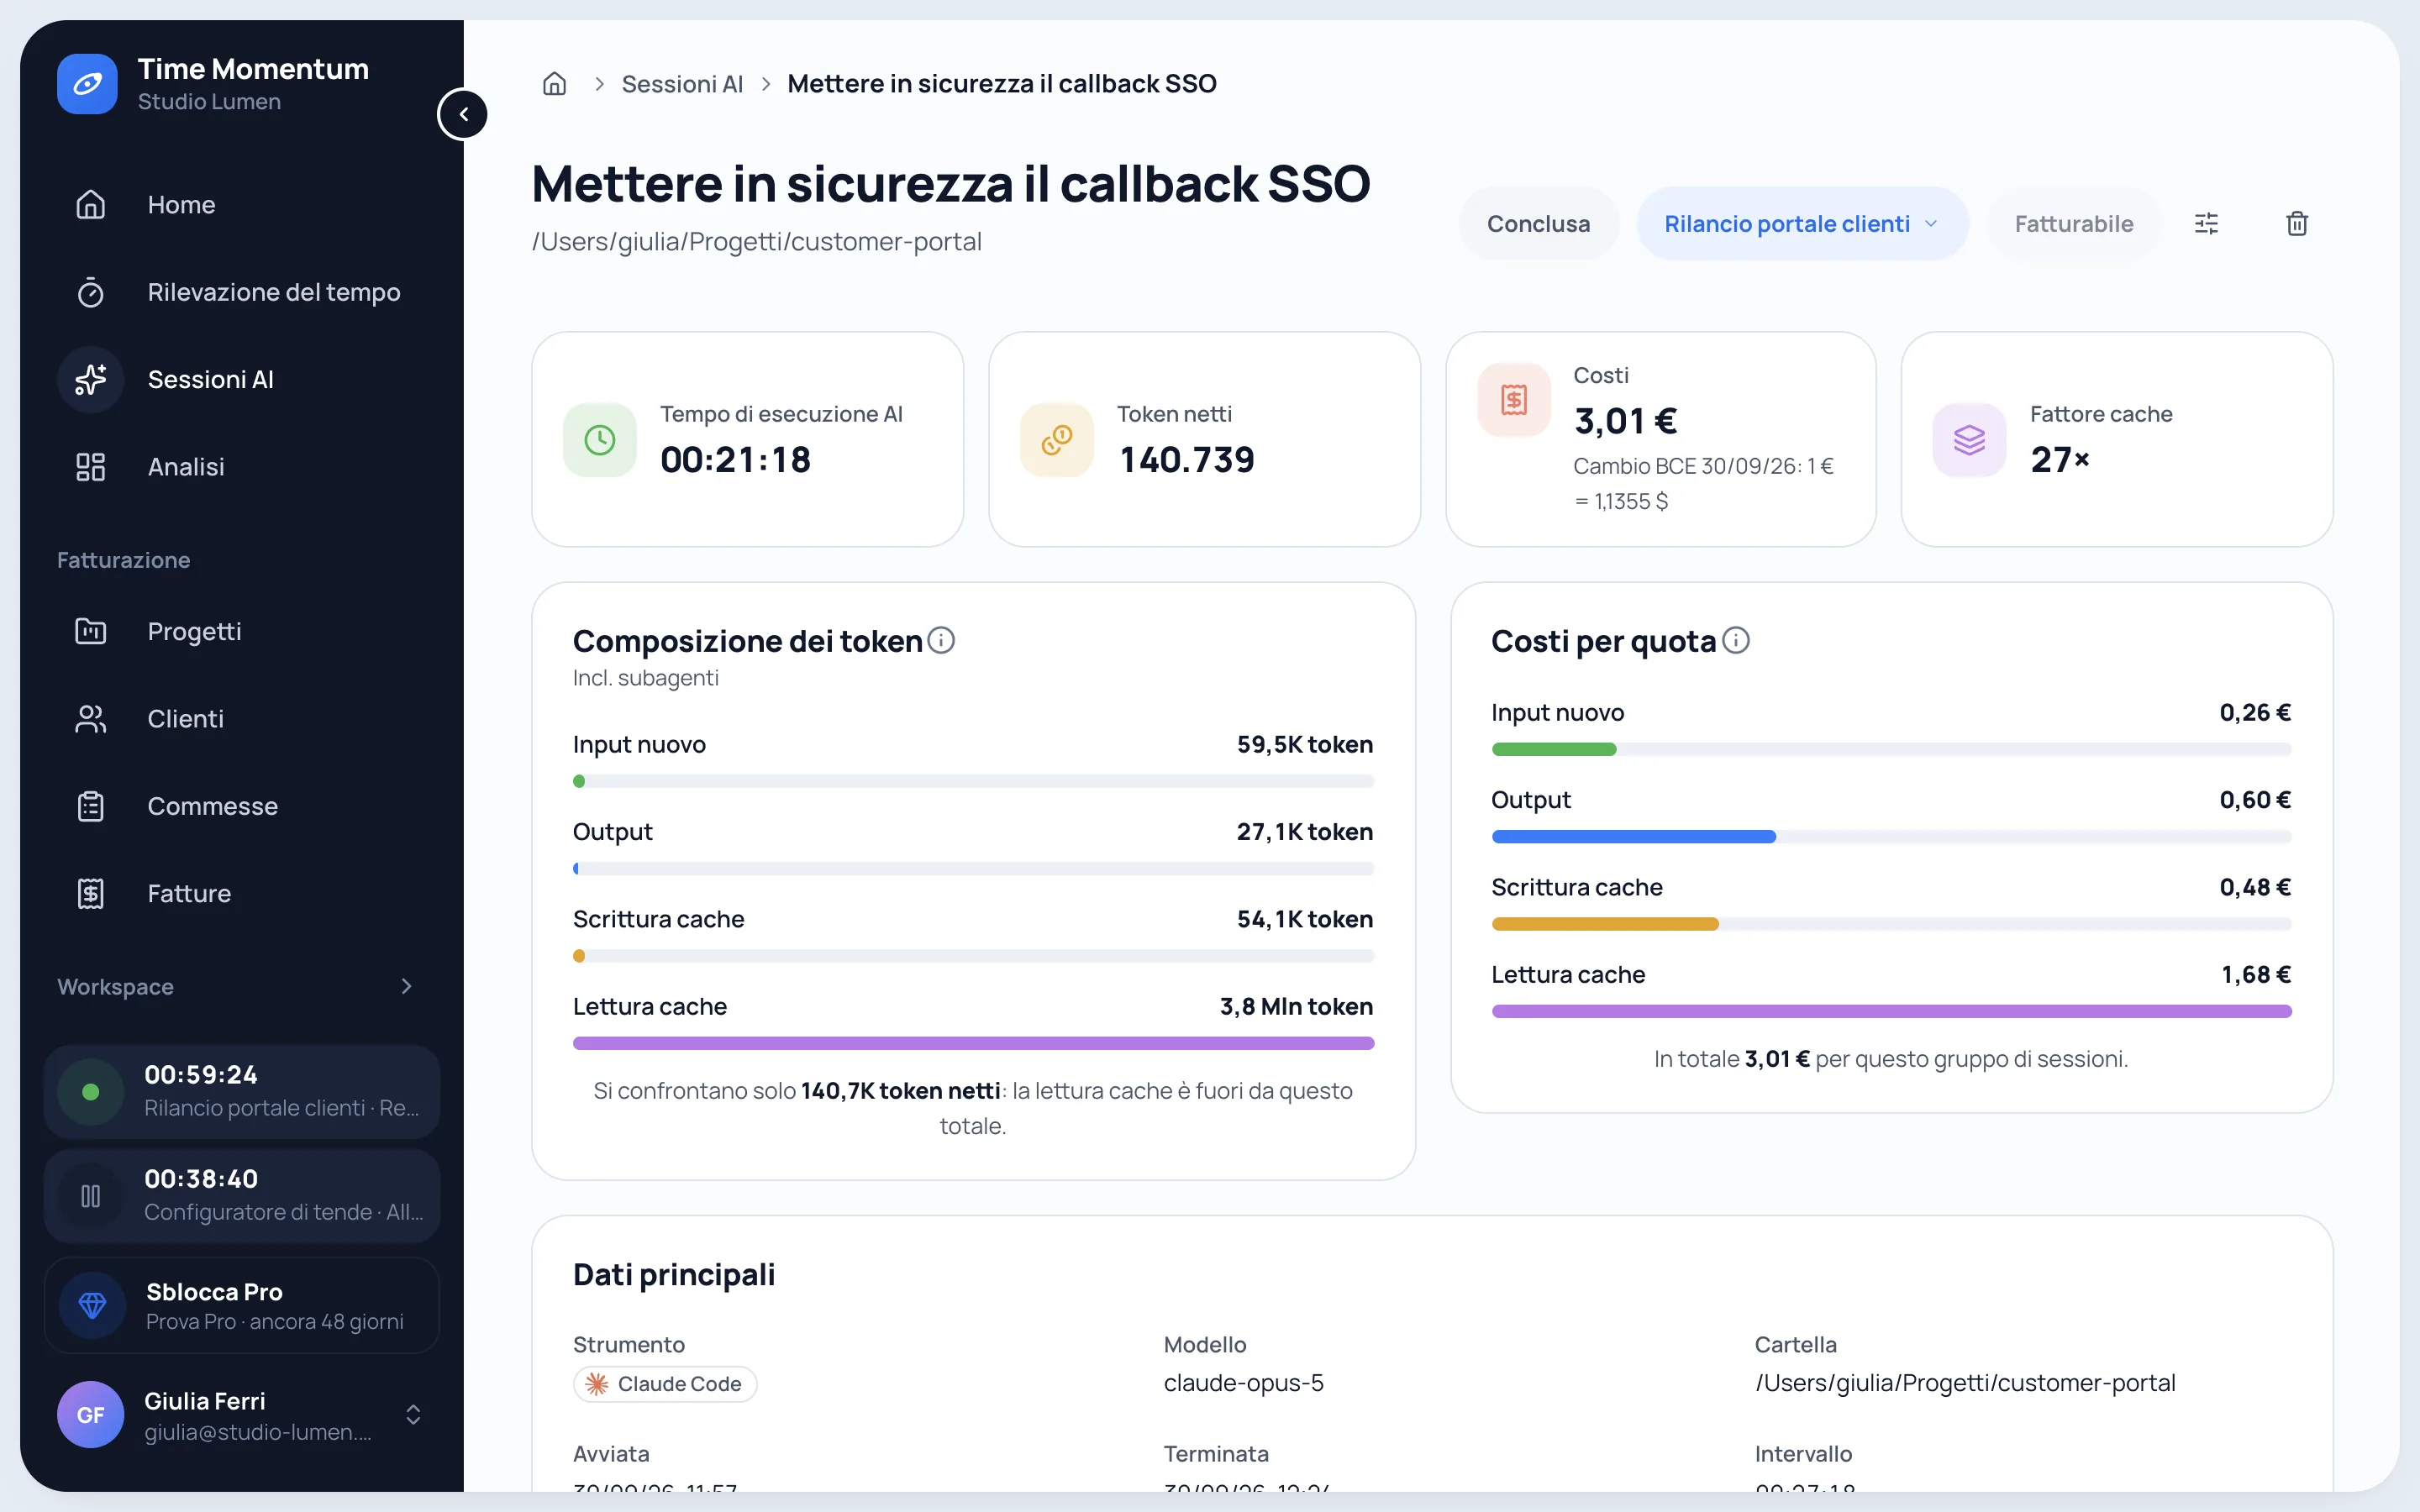
Task: Open Analisi in the sidebar
Action: coord(242,467)
